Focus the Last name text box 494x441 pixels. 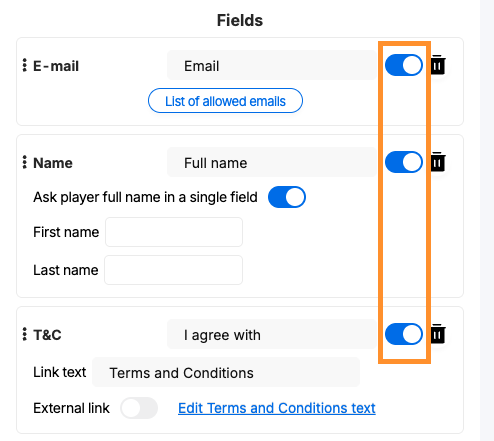[x=174, y=270]
